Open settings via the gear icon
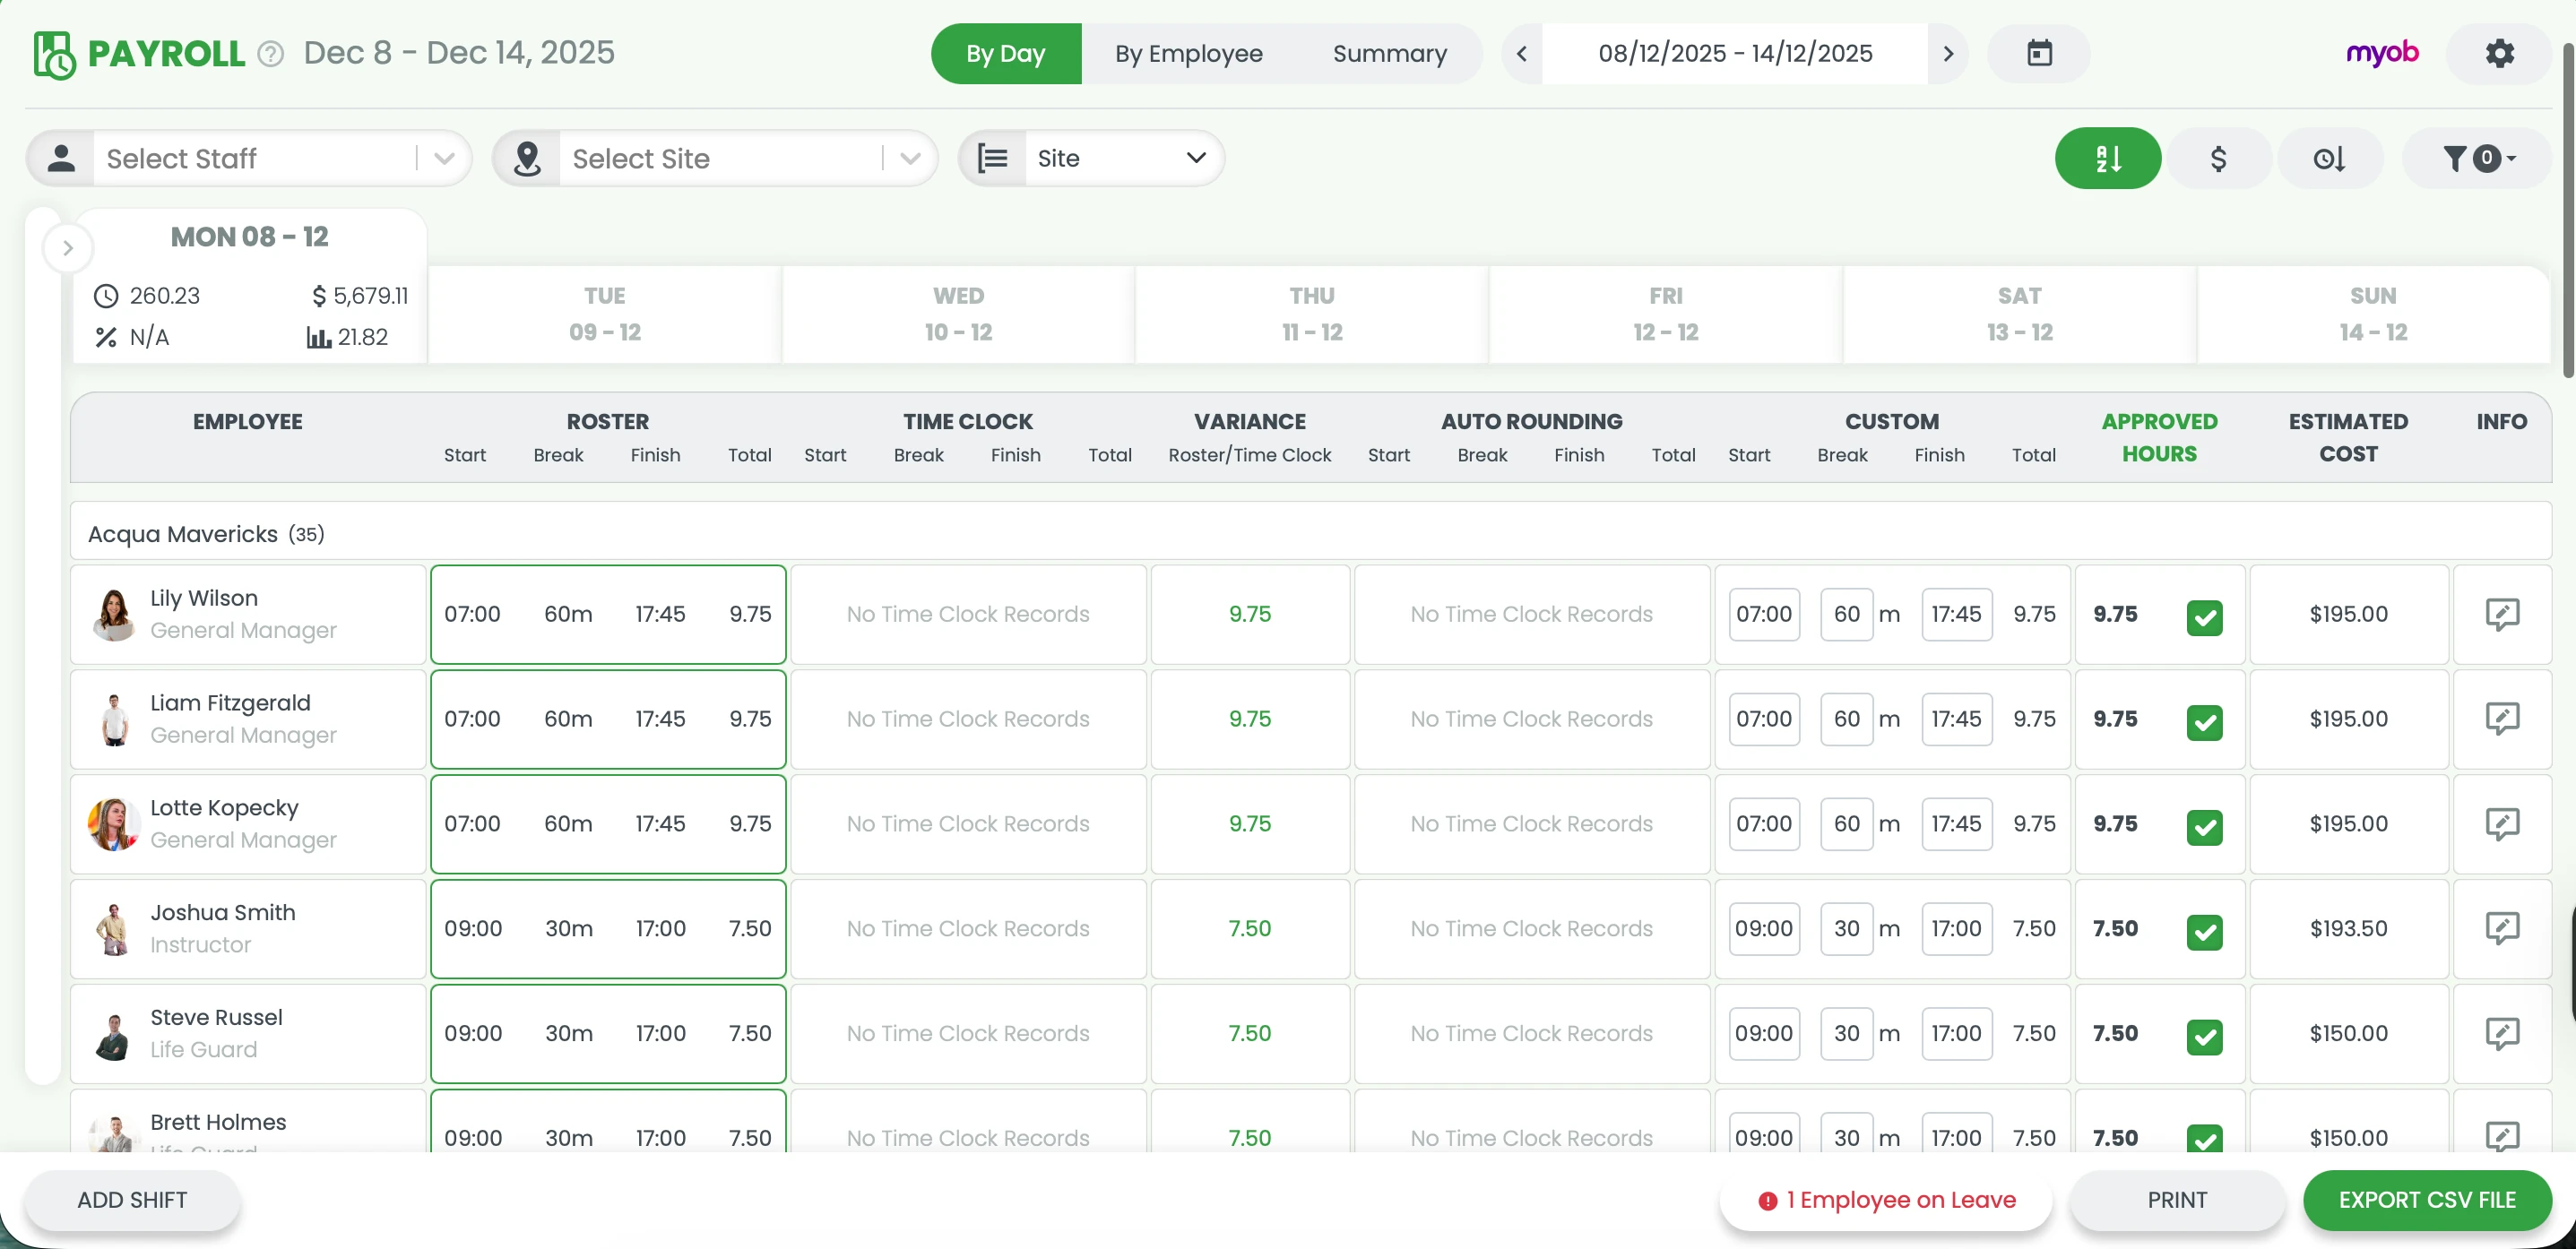 (2498, 53)
